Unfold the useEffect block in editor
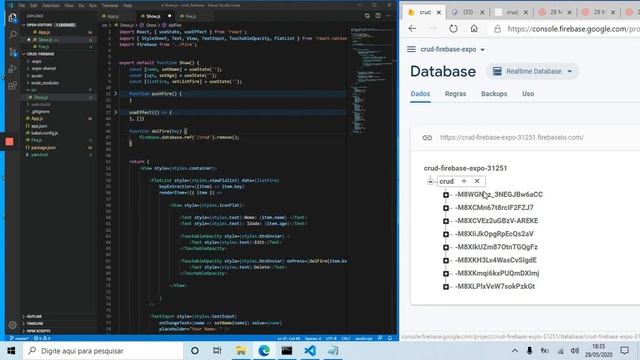Screen dimensions: 640x360 click(116, 112)
